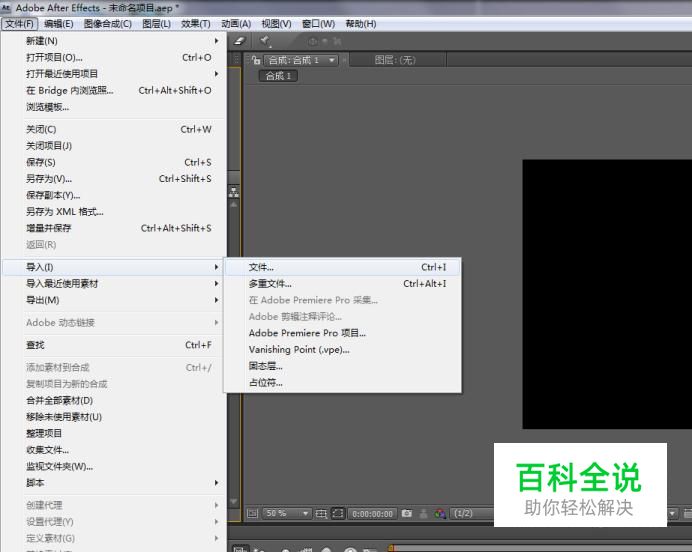Select the Eraser tool in the toolbar
Viewport: 692px width, 552px height.
click(239, 41)
